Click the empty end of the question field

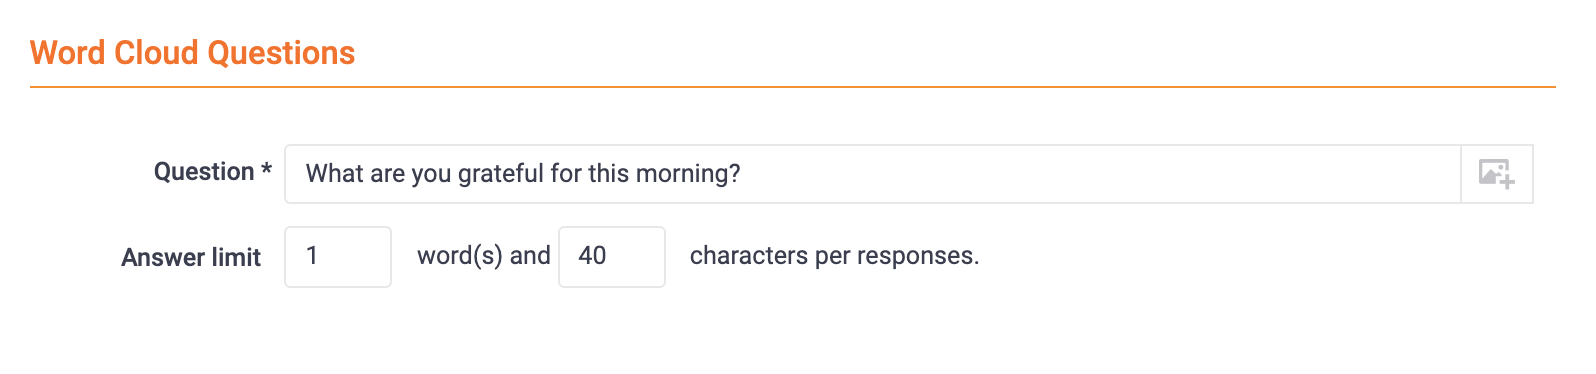click(1100, 174)
